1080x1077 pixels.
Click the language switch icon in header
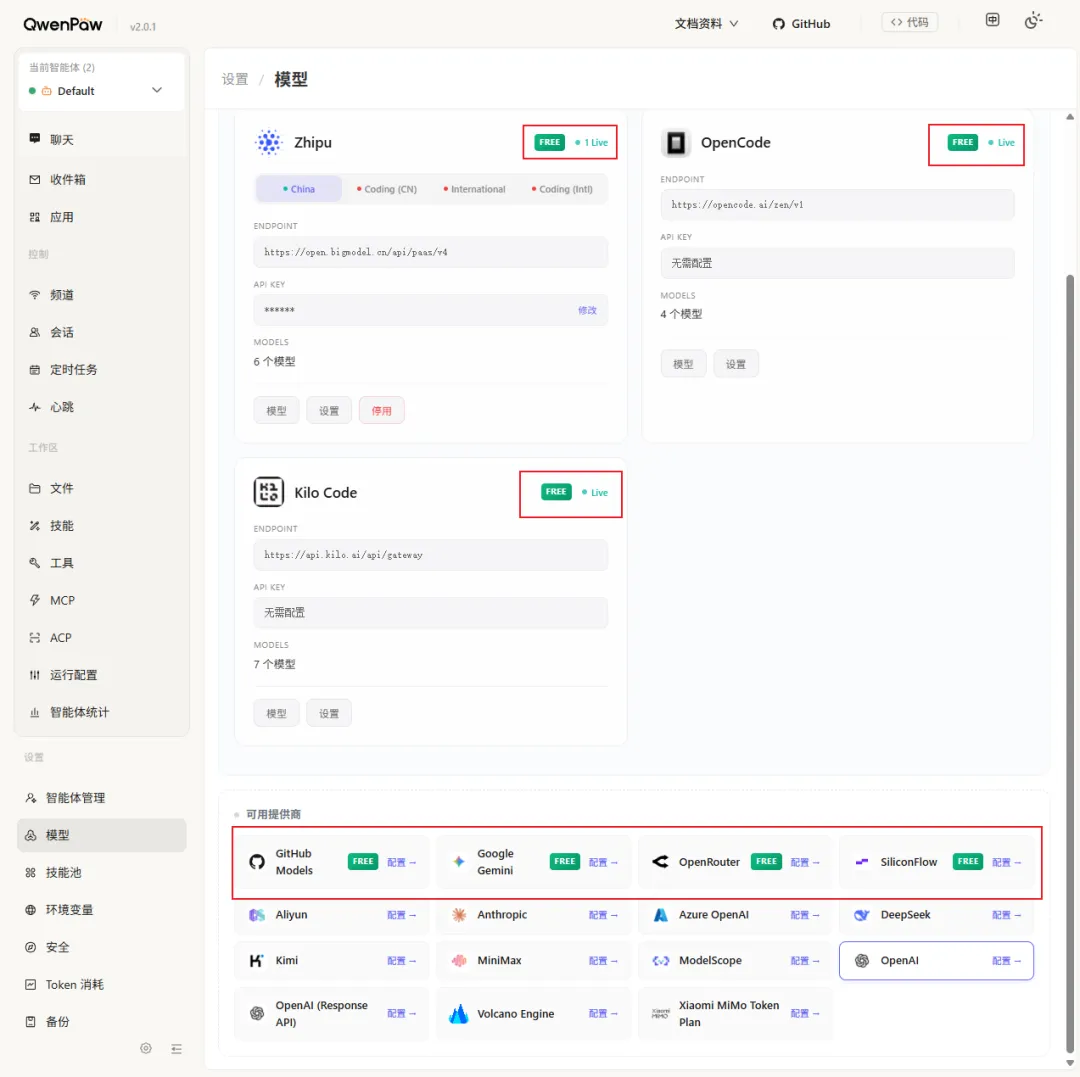992,20
